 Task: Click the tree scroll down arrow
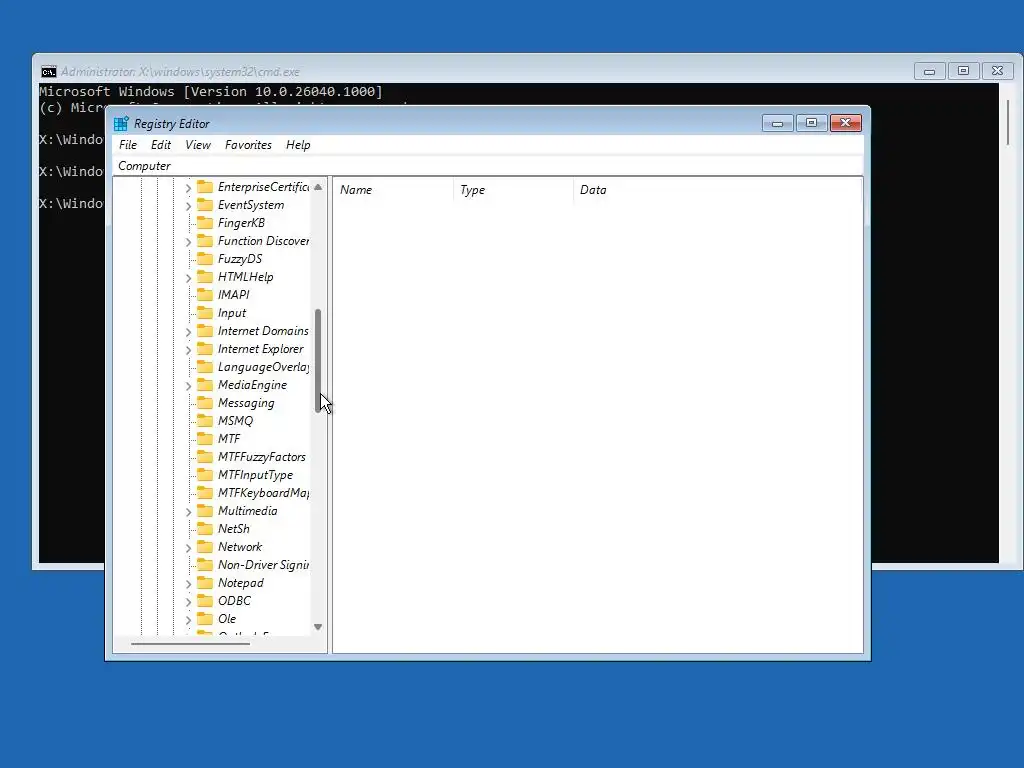[318, 627]
